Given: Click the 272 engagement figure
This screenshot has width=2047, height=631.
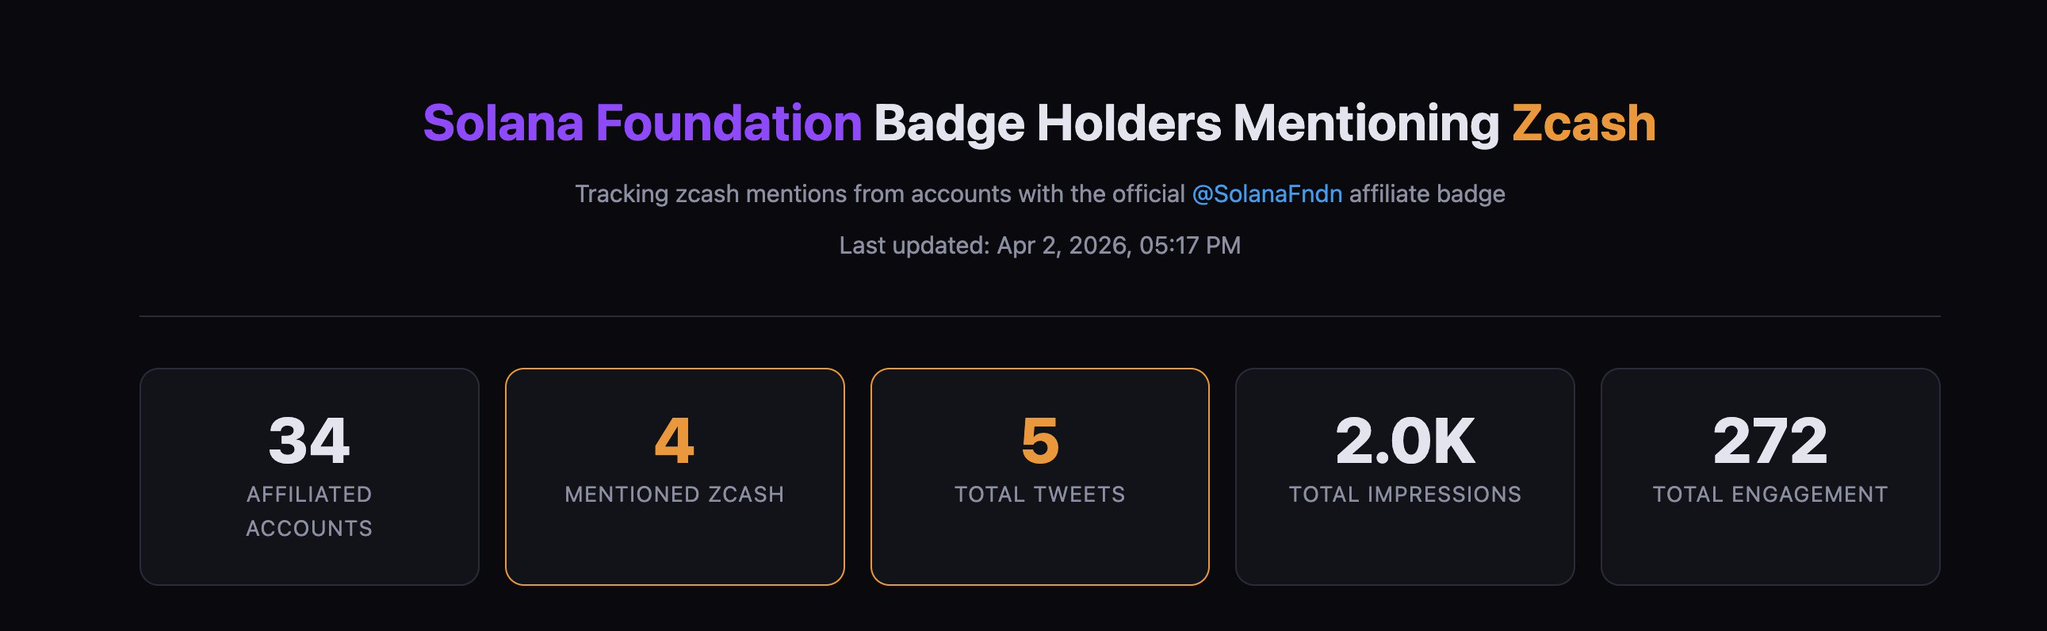Looking at the screenshot, I should [x=1770, y=441].
